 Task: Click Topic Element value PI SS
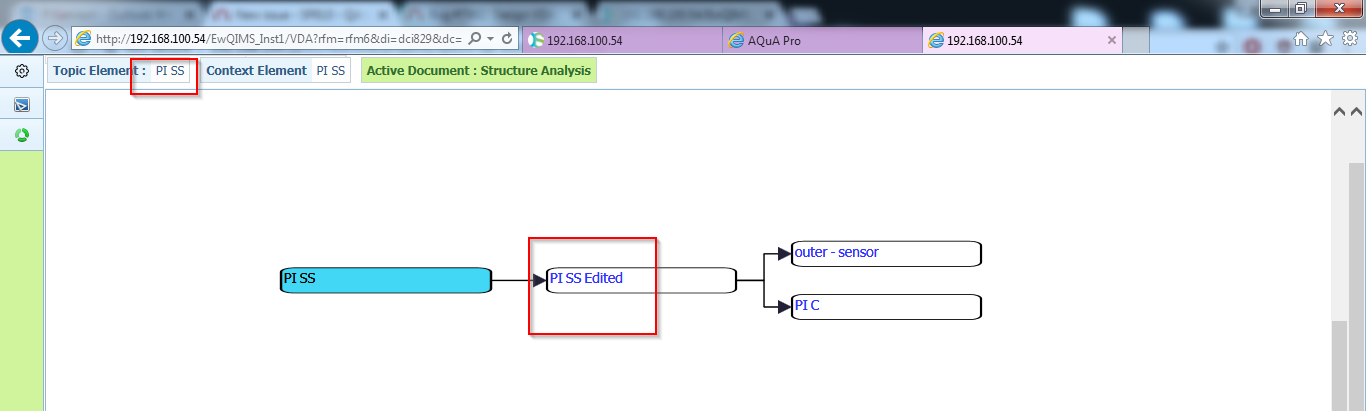pos(170,71)
